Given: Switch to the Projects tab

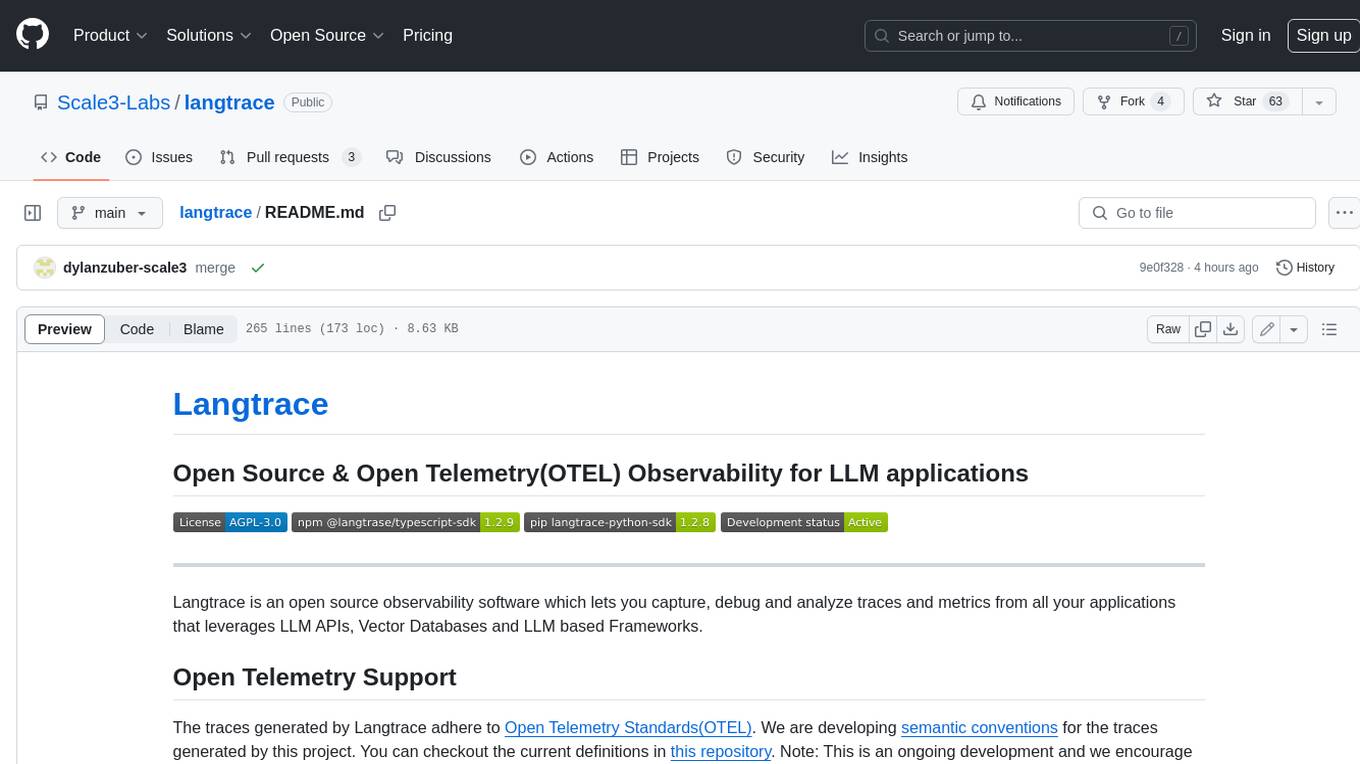Looking at the screenshot, I should 660,157.
